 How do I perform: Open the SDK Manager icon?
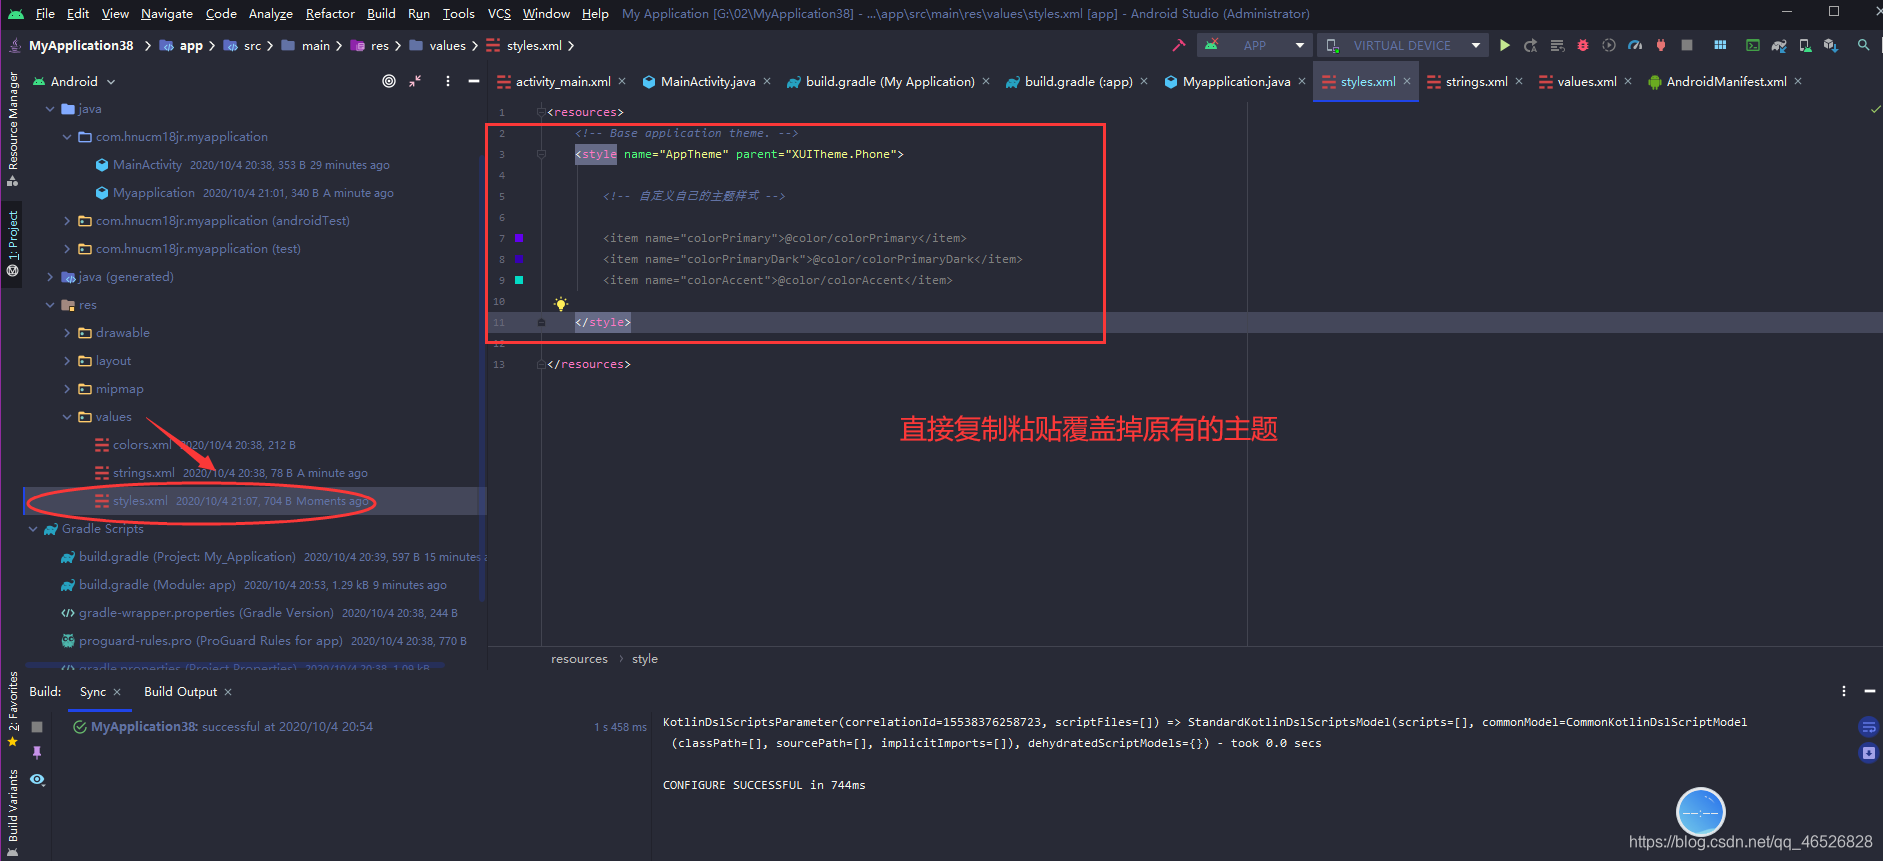[1831, 45]
